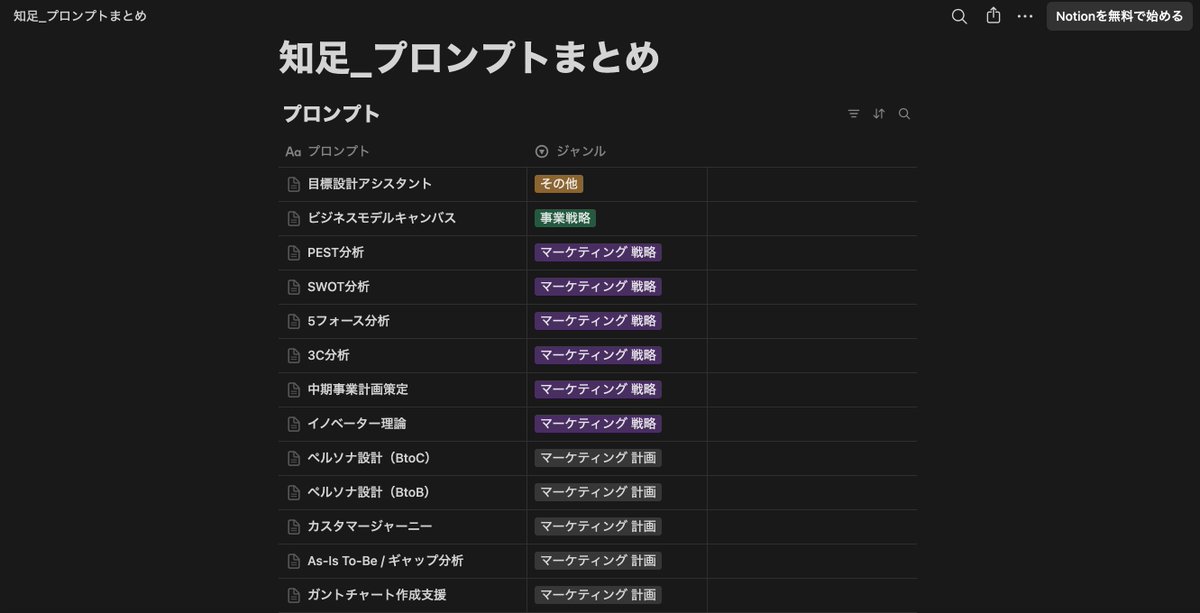Open the more options menu via the ellipsis
1200x613 pixels.
[x=1024, y=16]
